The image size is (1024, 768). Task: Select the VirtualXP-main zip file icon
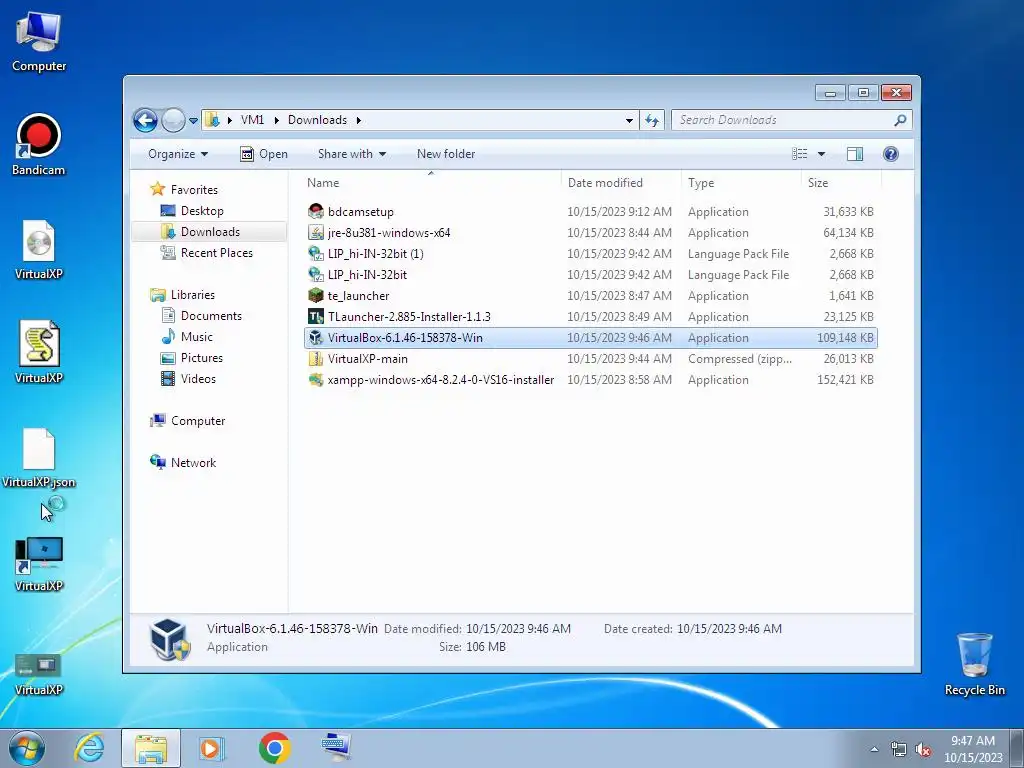coord(316,359)
